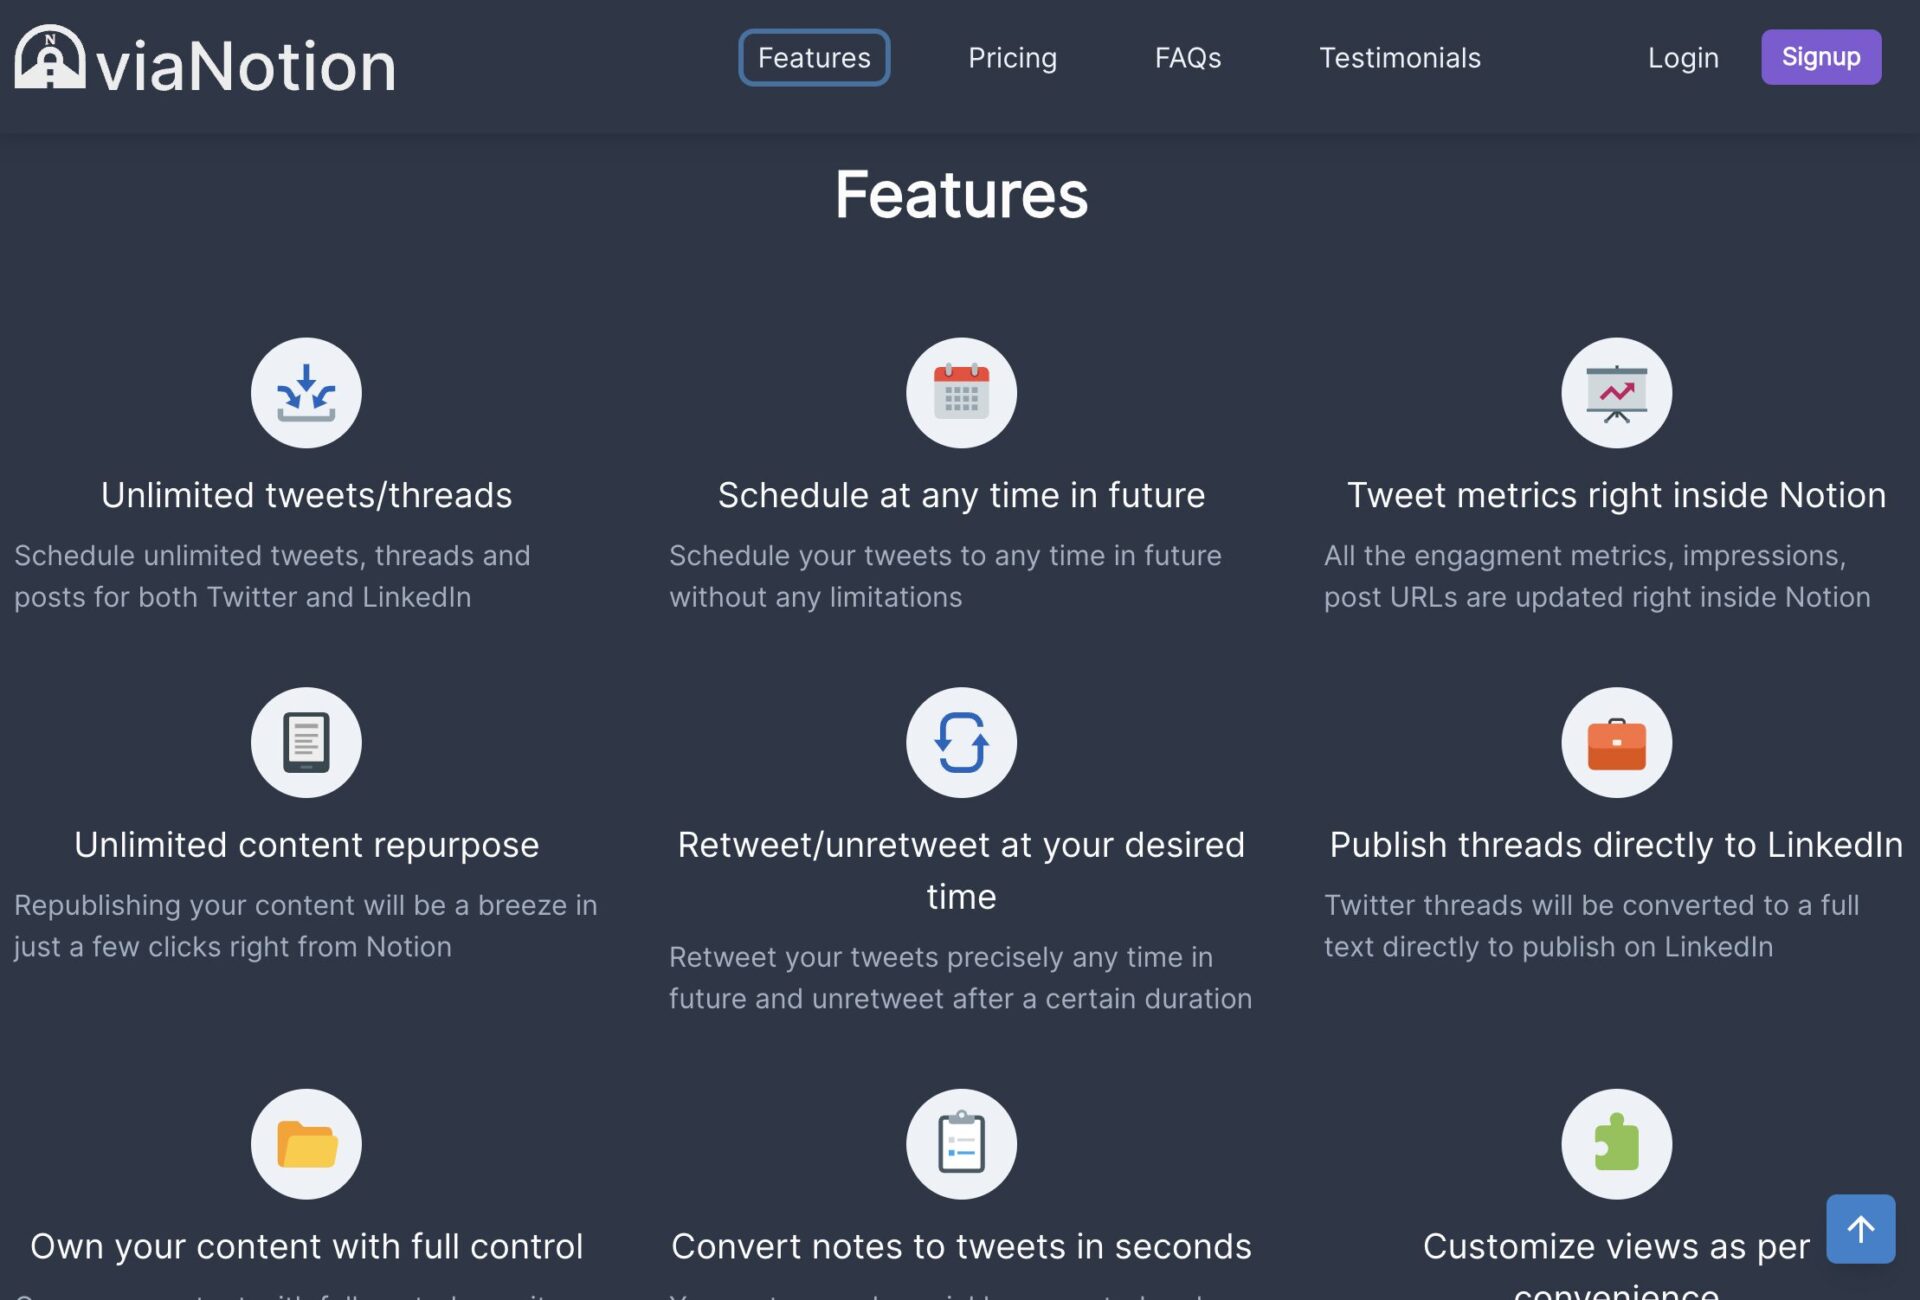Click the presentation chart icon for Tweet metrics
1920x1300 pixels.
(1616, 393)
